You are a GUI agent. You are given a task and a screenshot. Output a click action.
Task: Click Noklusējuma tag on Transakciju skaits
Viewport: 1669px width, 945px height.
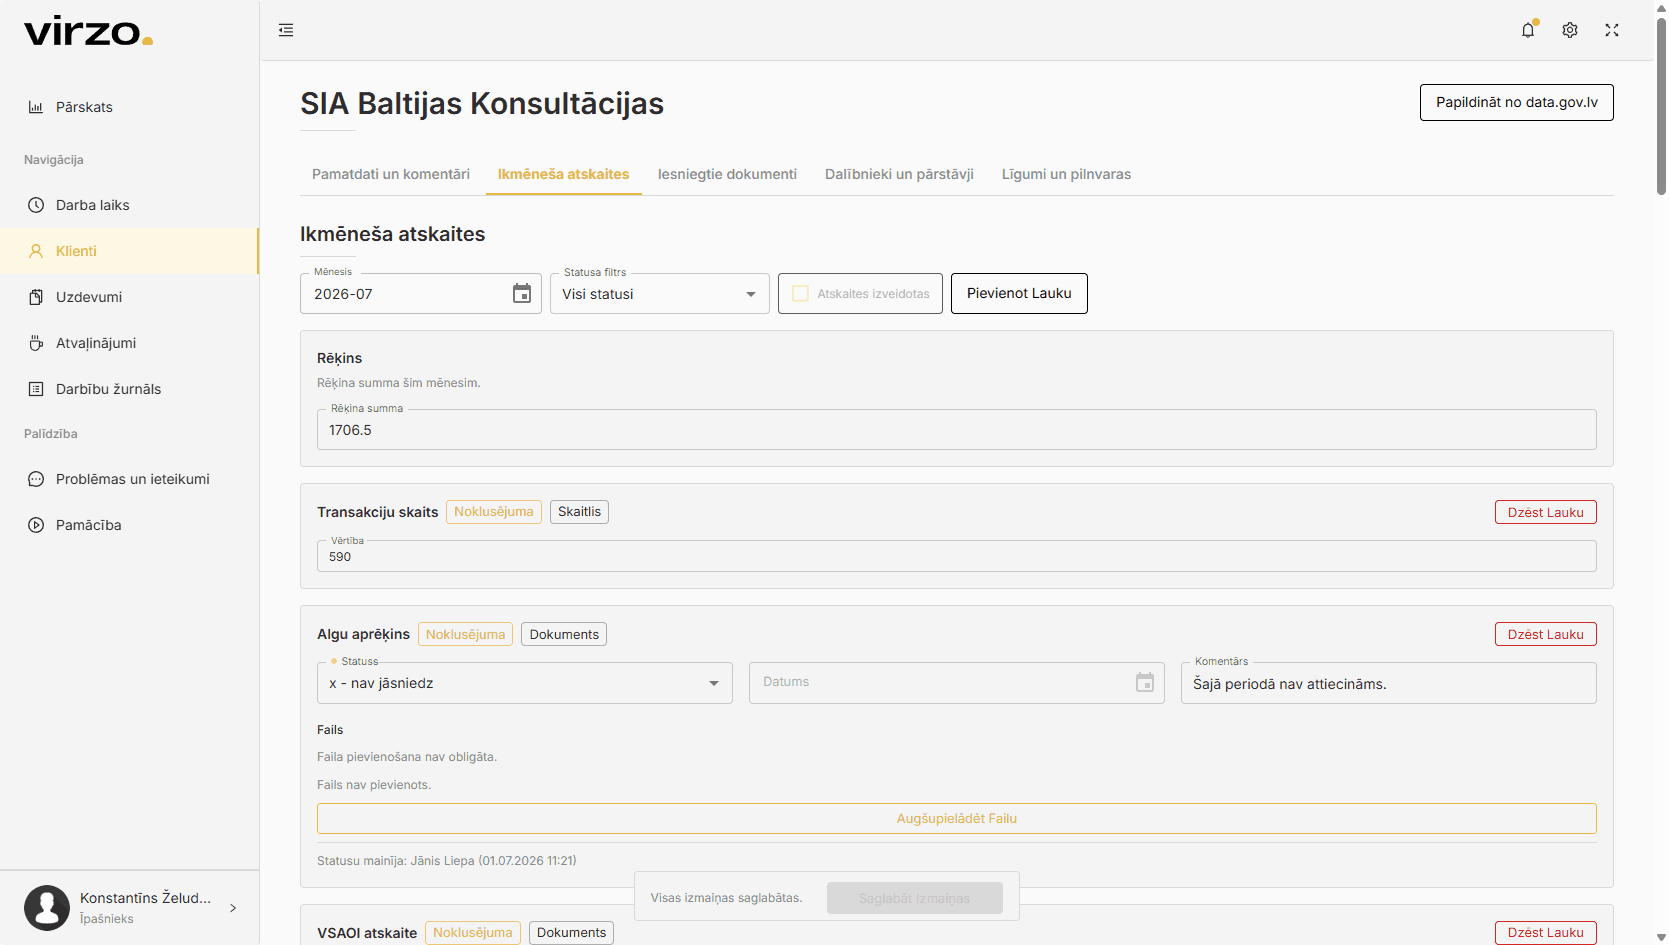(494, 512)
